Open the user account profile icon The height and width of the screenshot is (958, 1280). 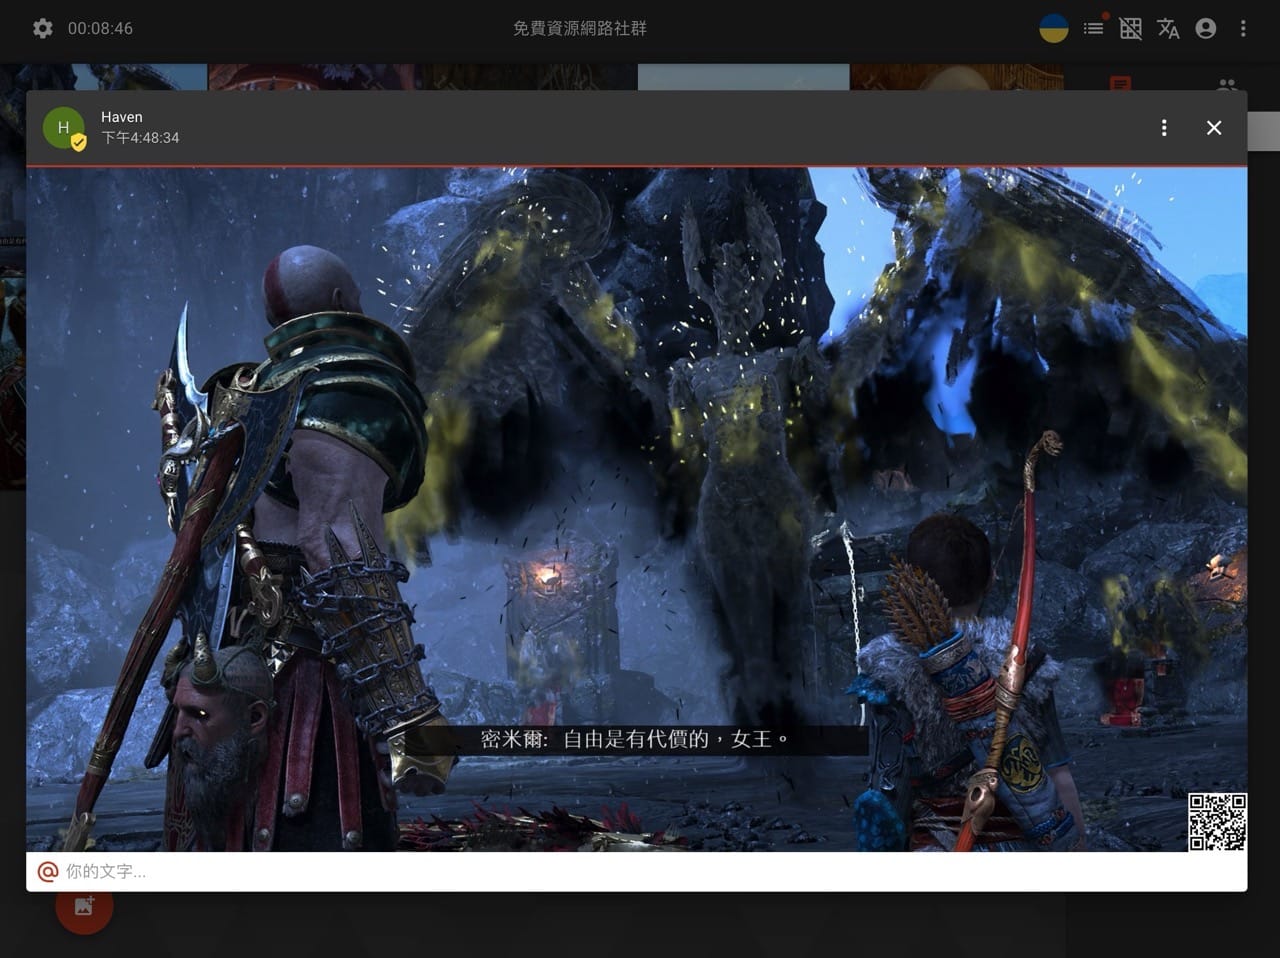(x=1206, y=28)
